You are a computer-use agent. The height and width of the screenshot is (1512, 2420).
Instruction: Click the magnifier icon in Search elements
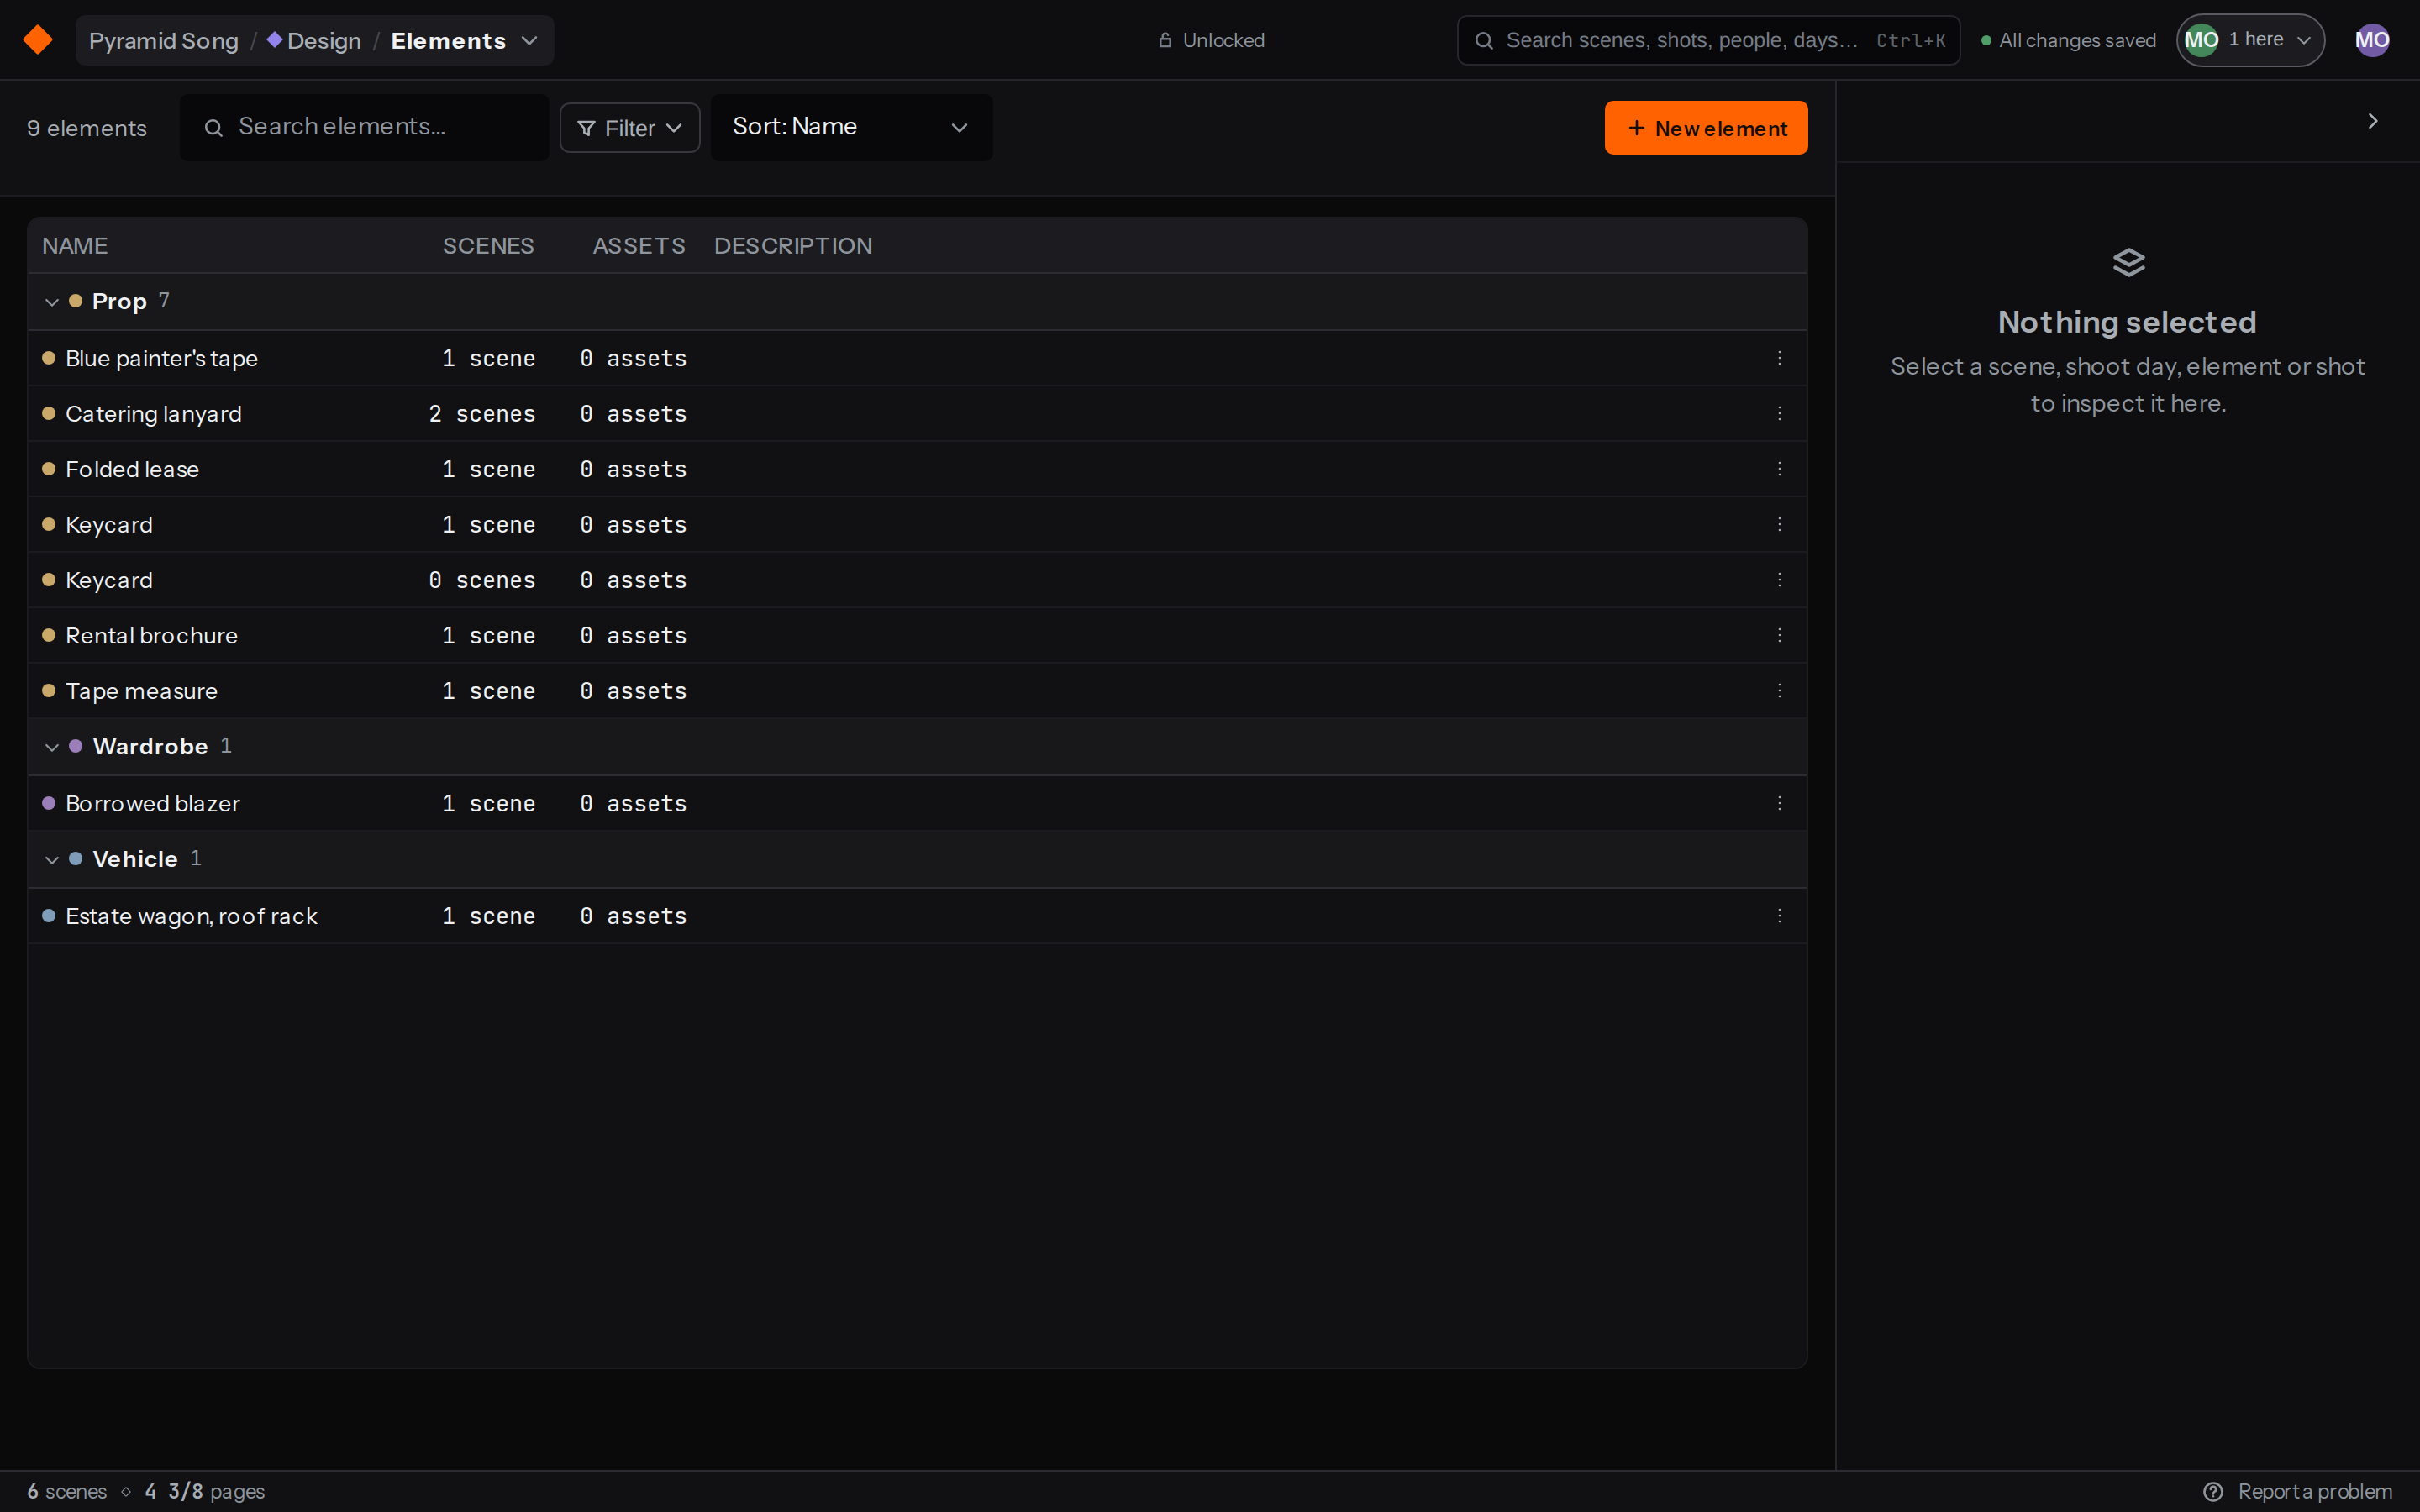[x=213, y=127]
